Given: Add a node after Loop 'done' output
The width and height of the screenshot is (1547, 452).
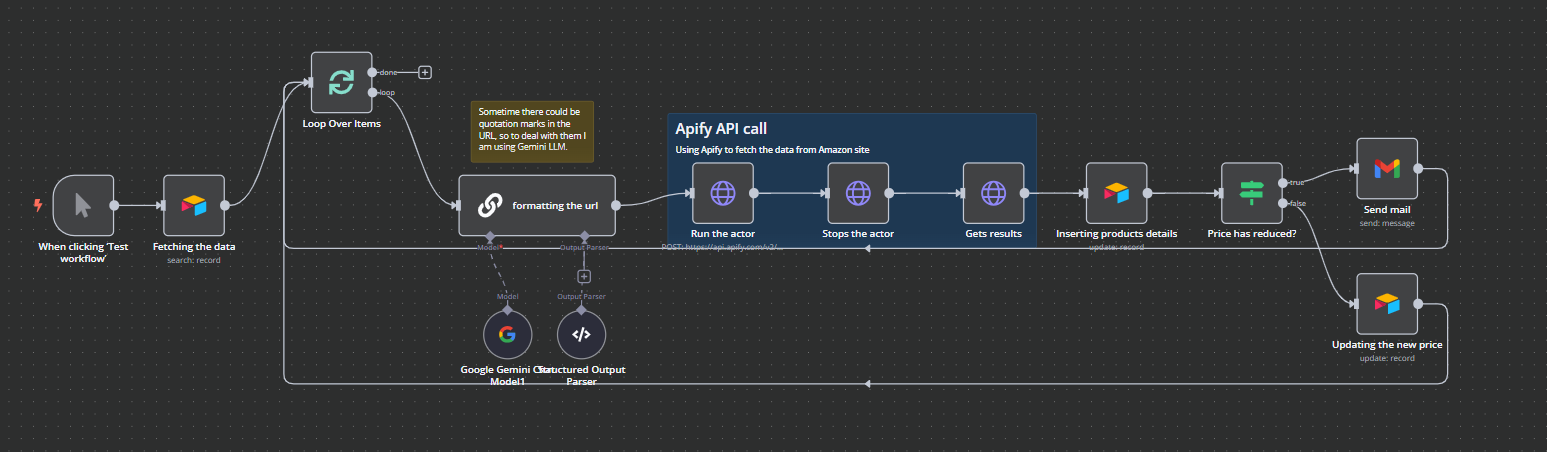Looking at the screenshot, I should [x=425, y=72].
